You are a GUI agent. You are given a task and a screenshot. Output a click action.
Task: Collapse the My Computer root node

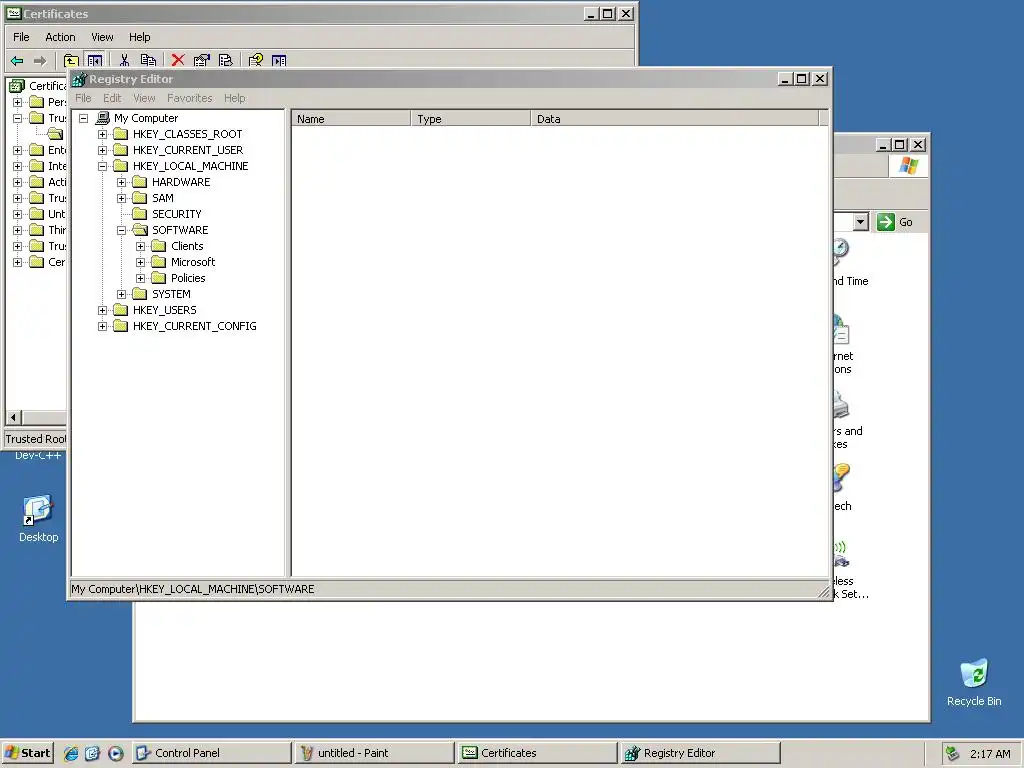point(84,118)
